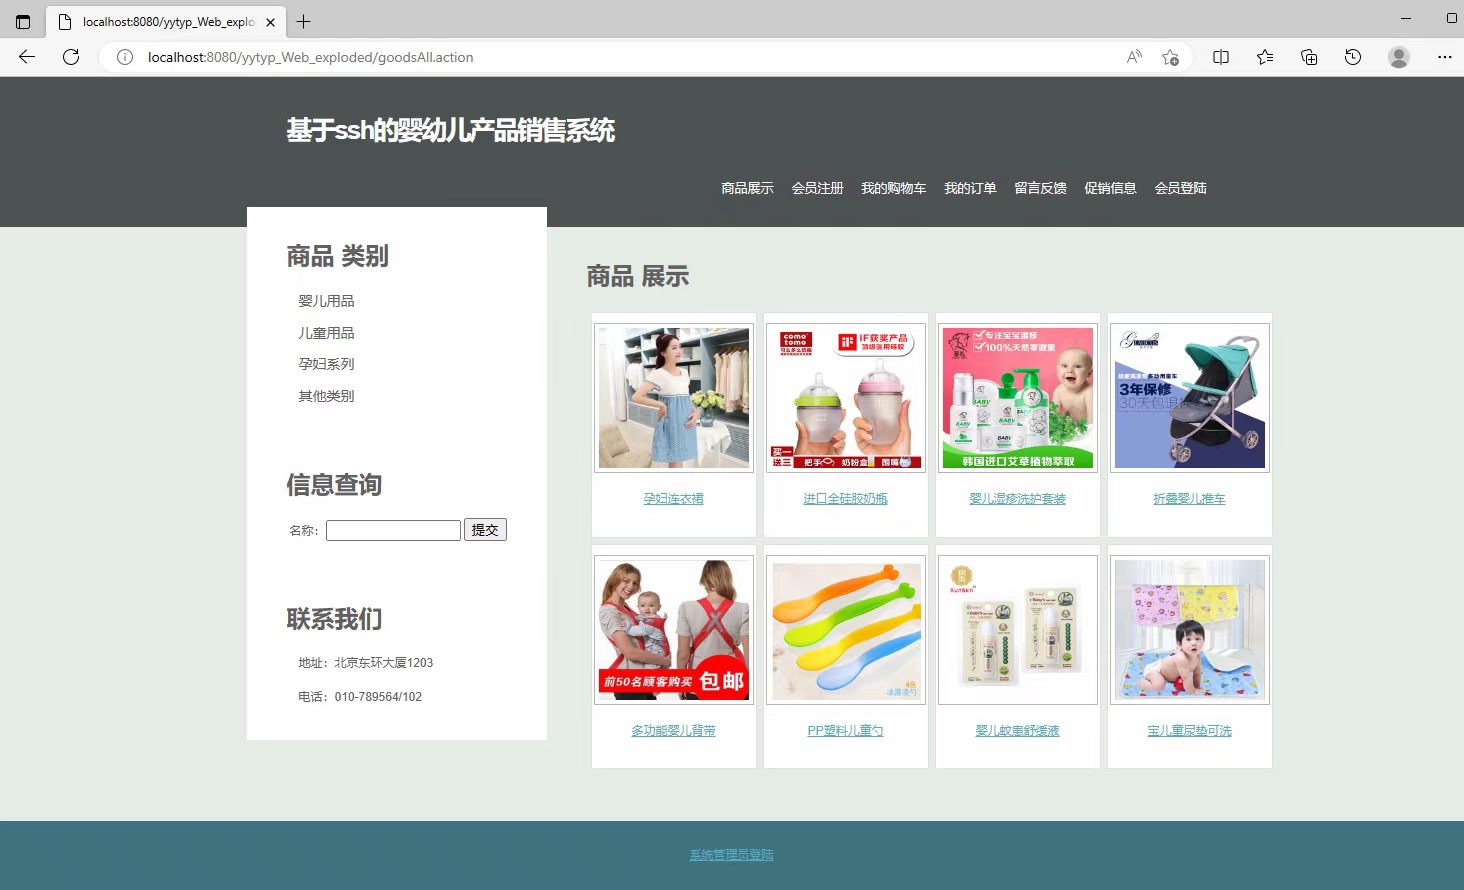Open 会员注册 navigation item
Screen dimensions: 1464x890
coord(818,188)
